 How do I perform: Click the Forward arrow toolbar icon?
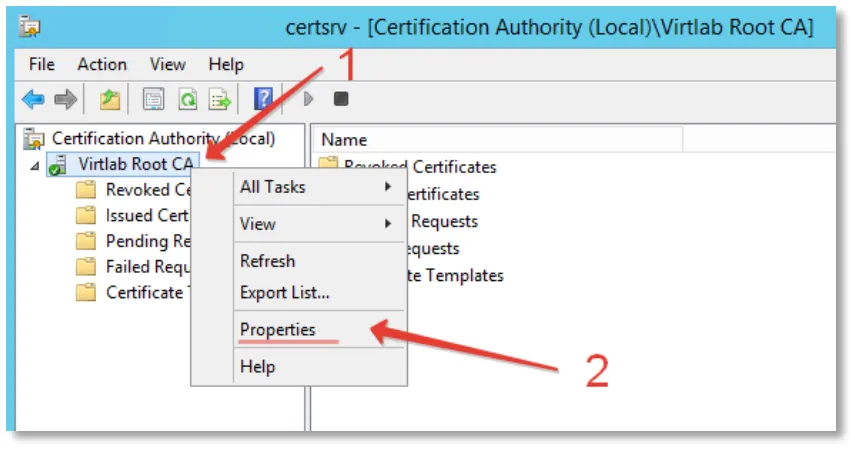point(66,99)
